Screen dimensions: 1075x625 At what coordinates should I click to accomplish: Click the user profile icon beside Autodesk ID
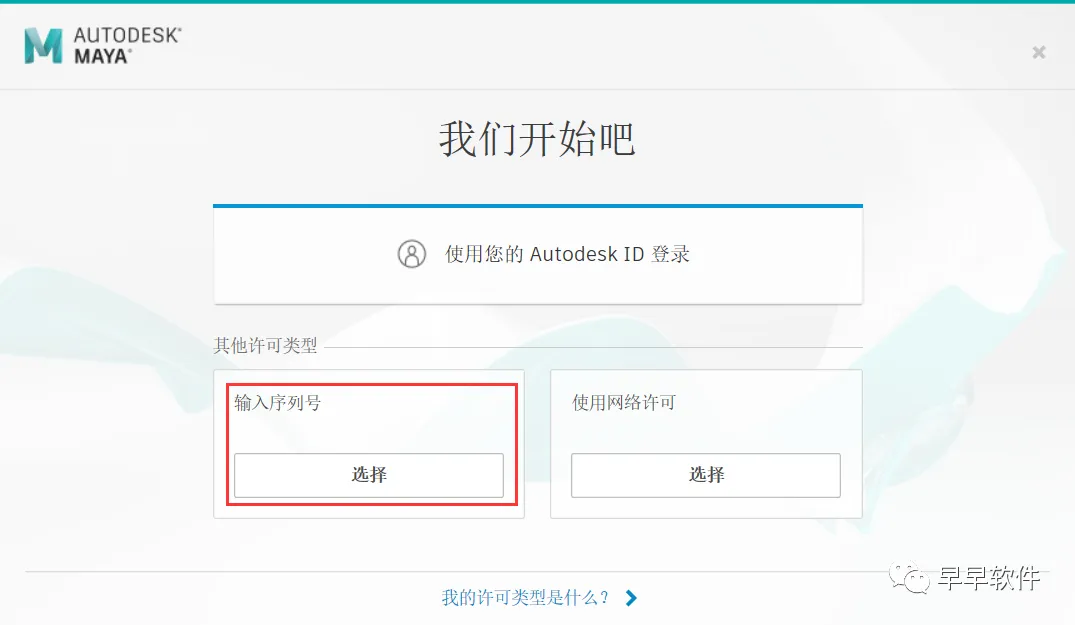[x=411, y=254]
